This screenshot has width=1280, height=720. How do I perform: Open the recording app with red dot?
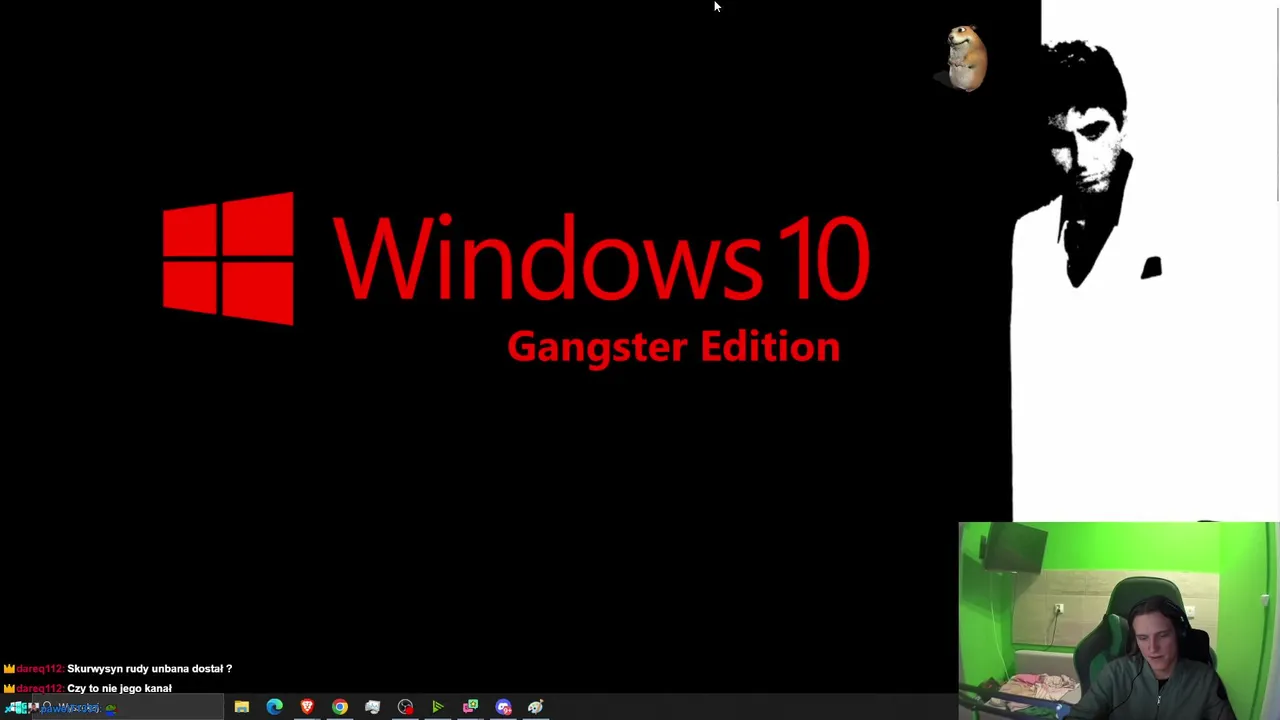(405, 707)
